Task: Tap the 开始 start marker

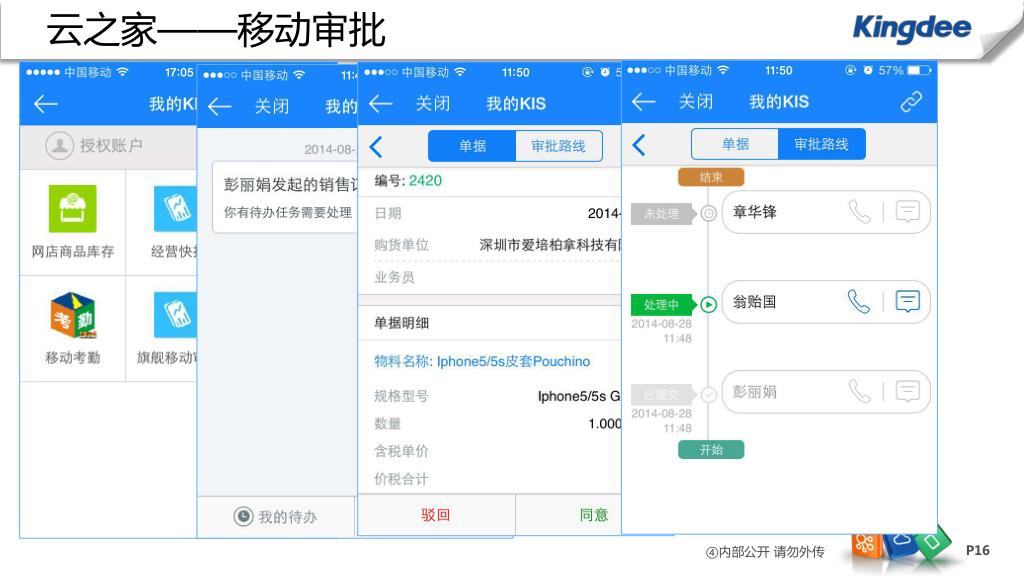Action: coord(711,449)
